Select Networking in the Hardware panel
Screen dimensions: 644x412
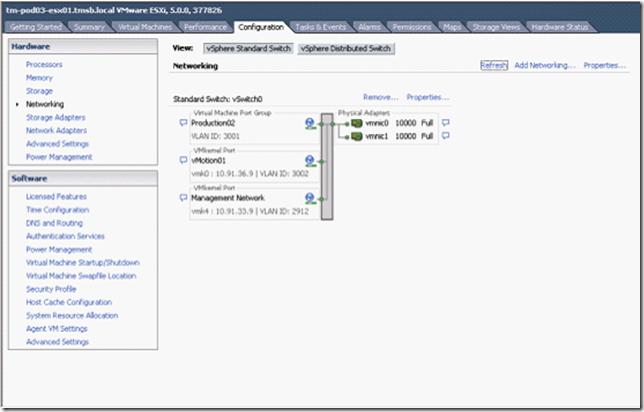(45, 104)
